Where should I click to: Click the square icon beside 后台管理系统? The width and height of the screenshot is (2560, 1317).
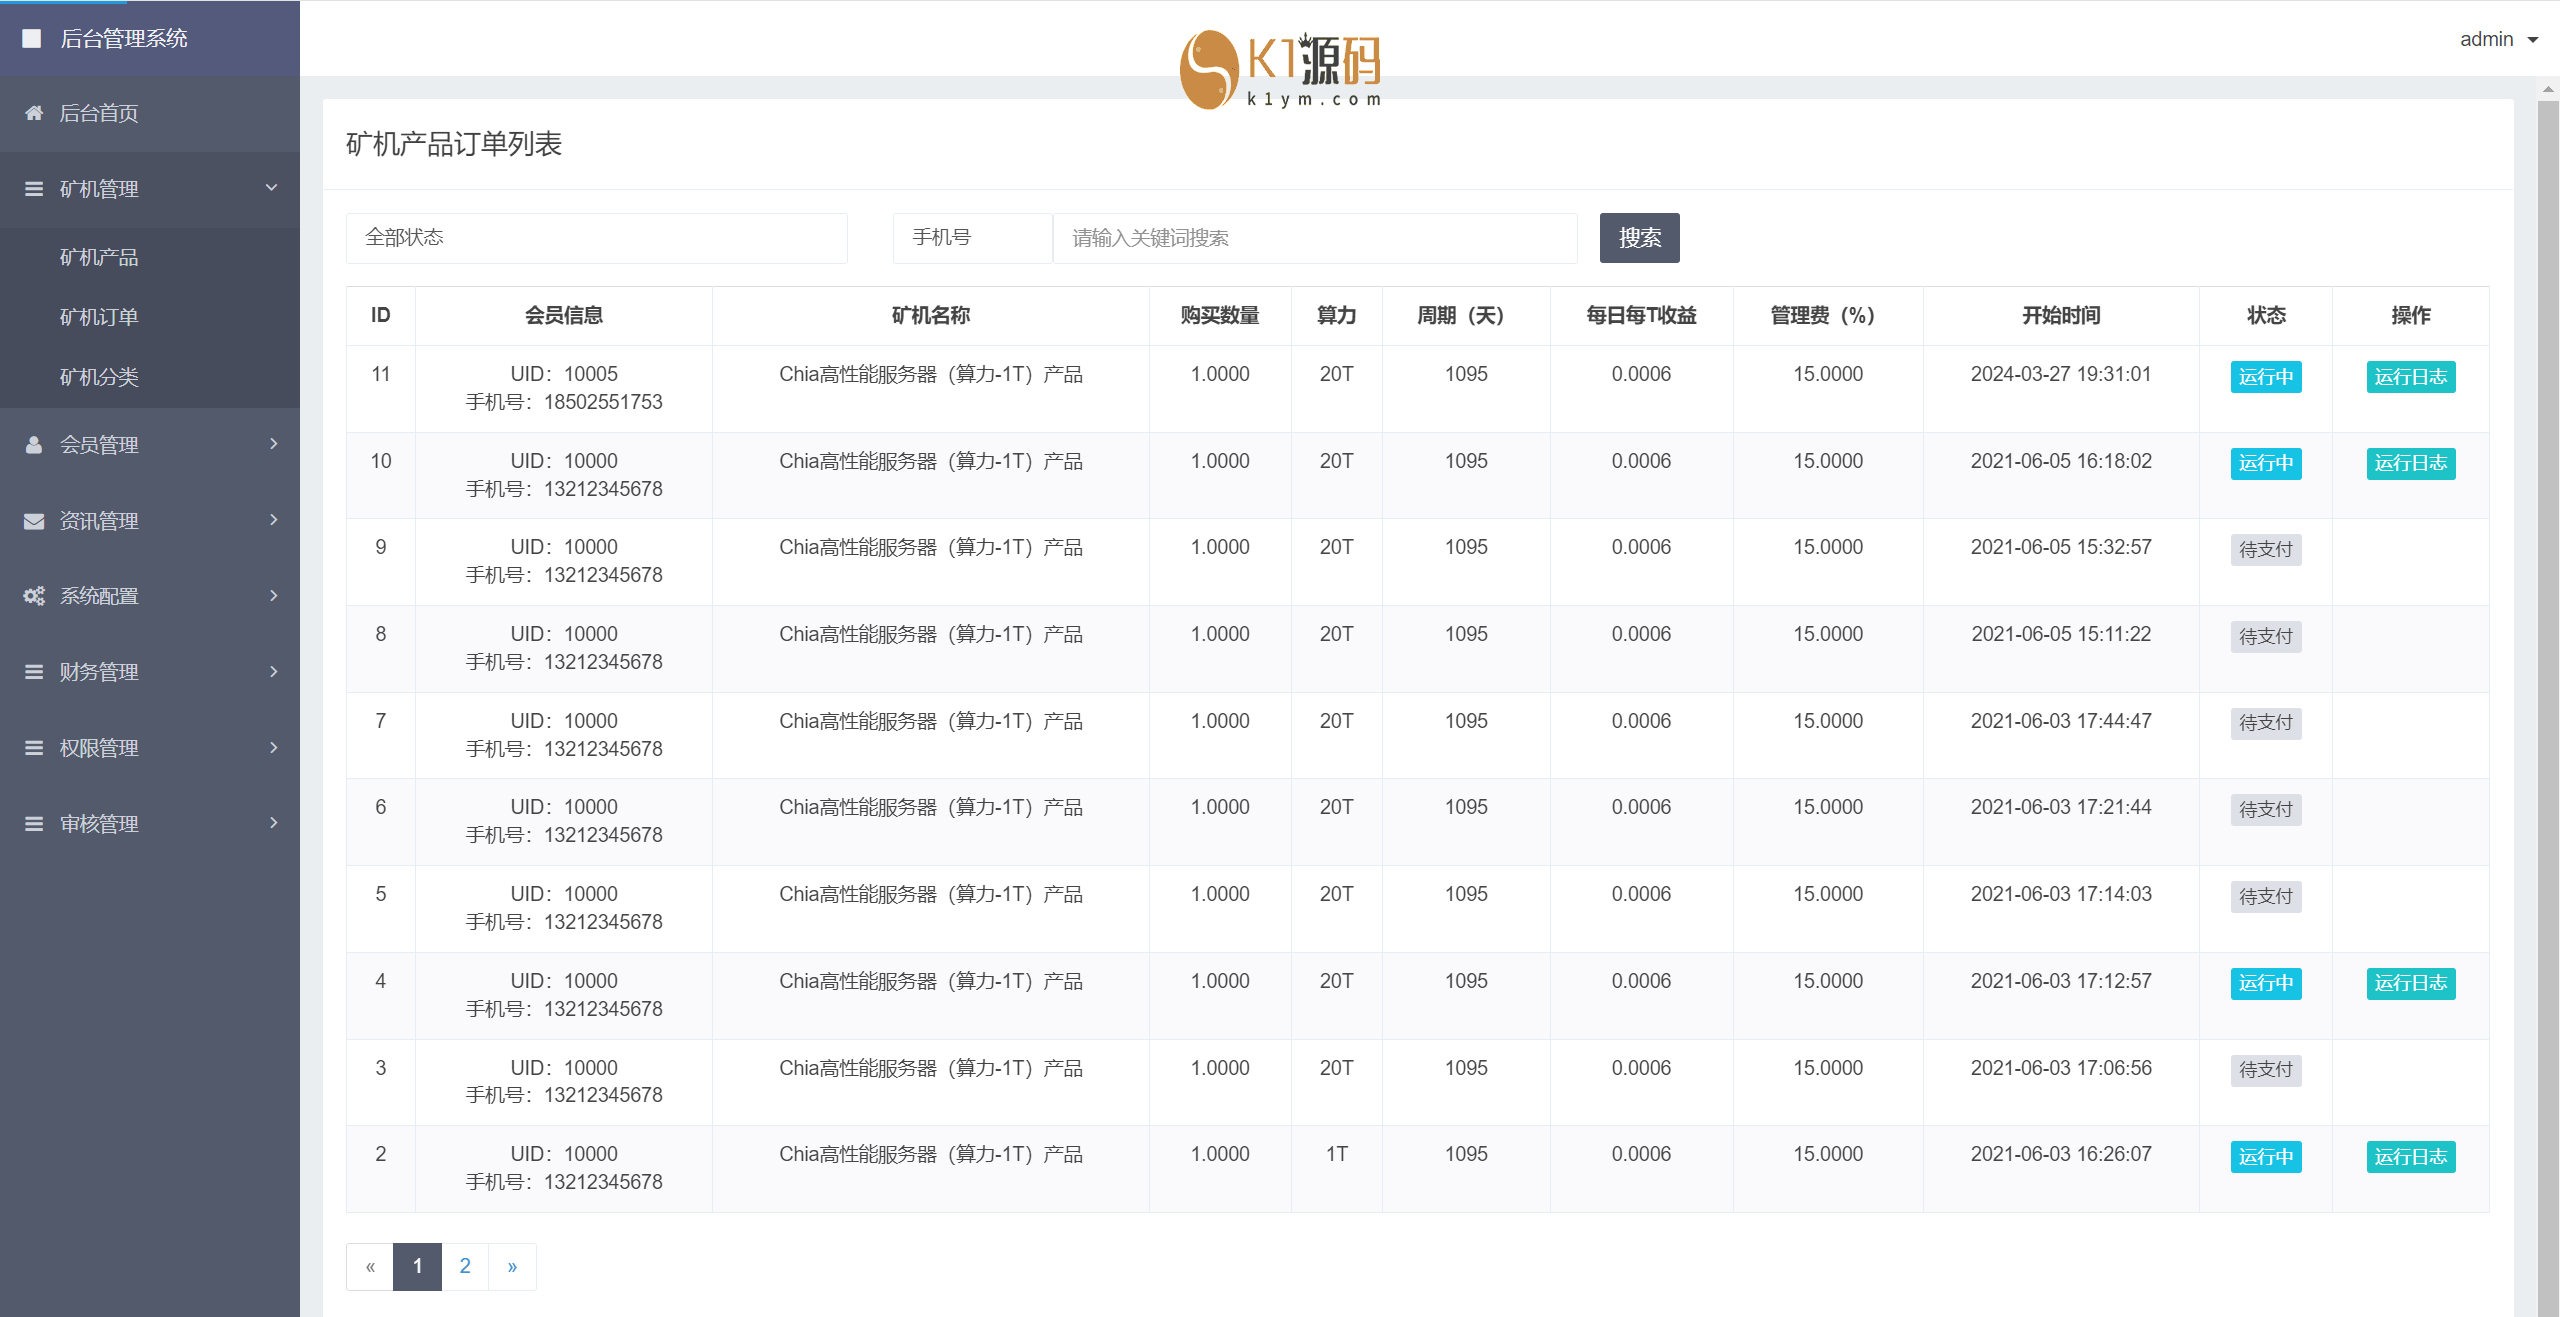[32, 38]
